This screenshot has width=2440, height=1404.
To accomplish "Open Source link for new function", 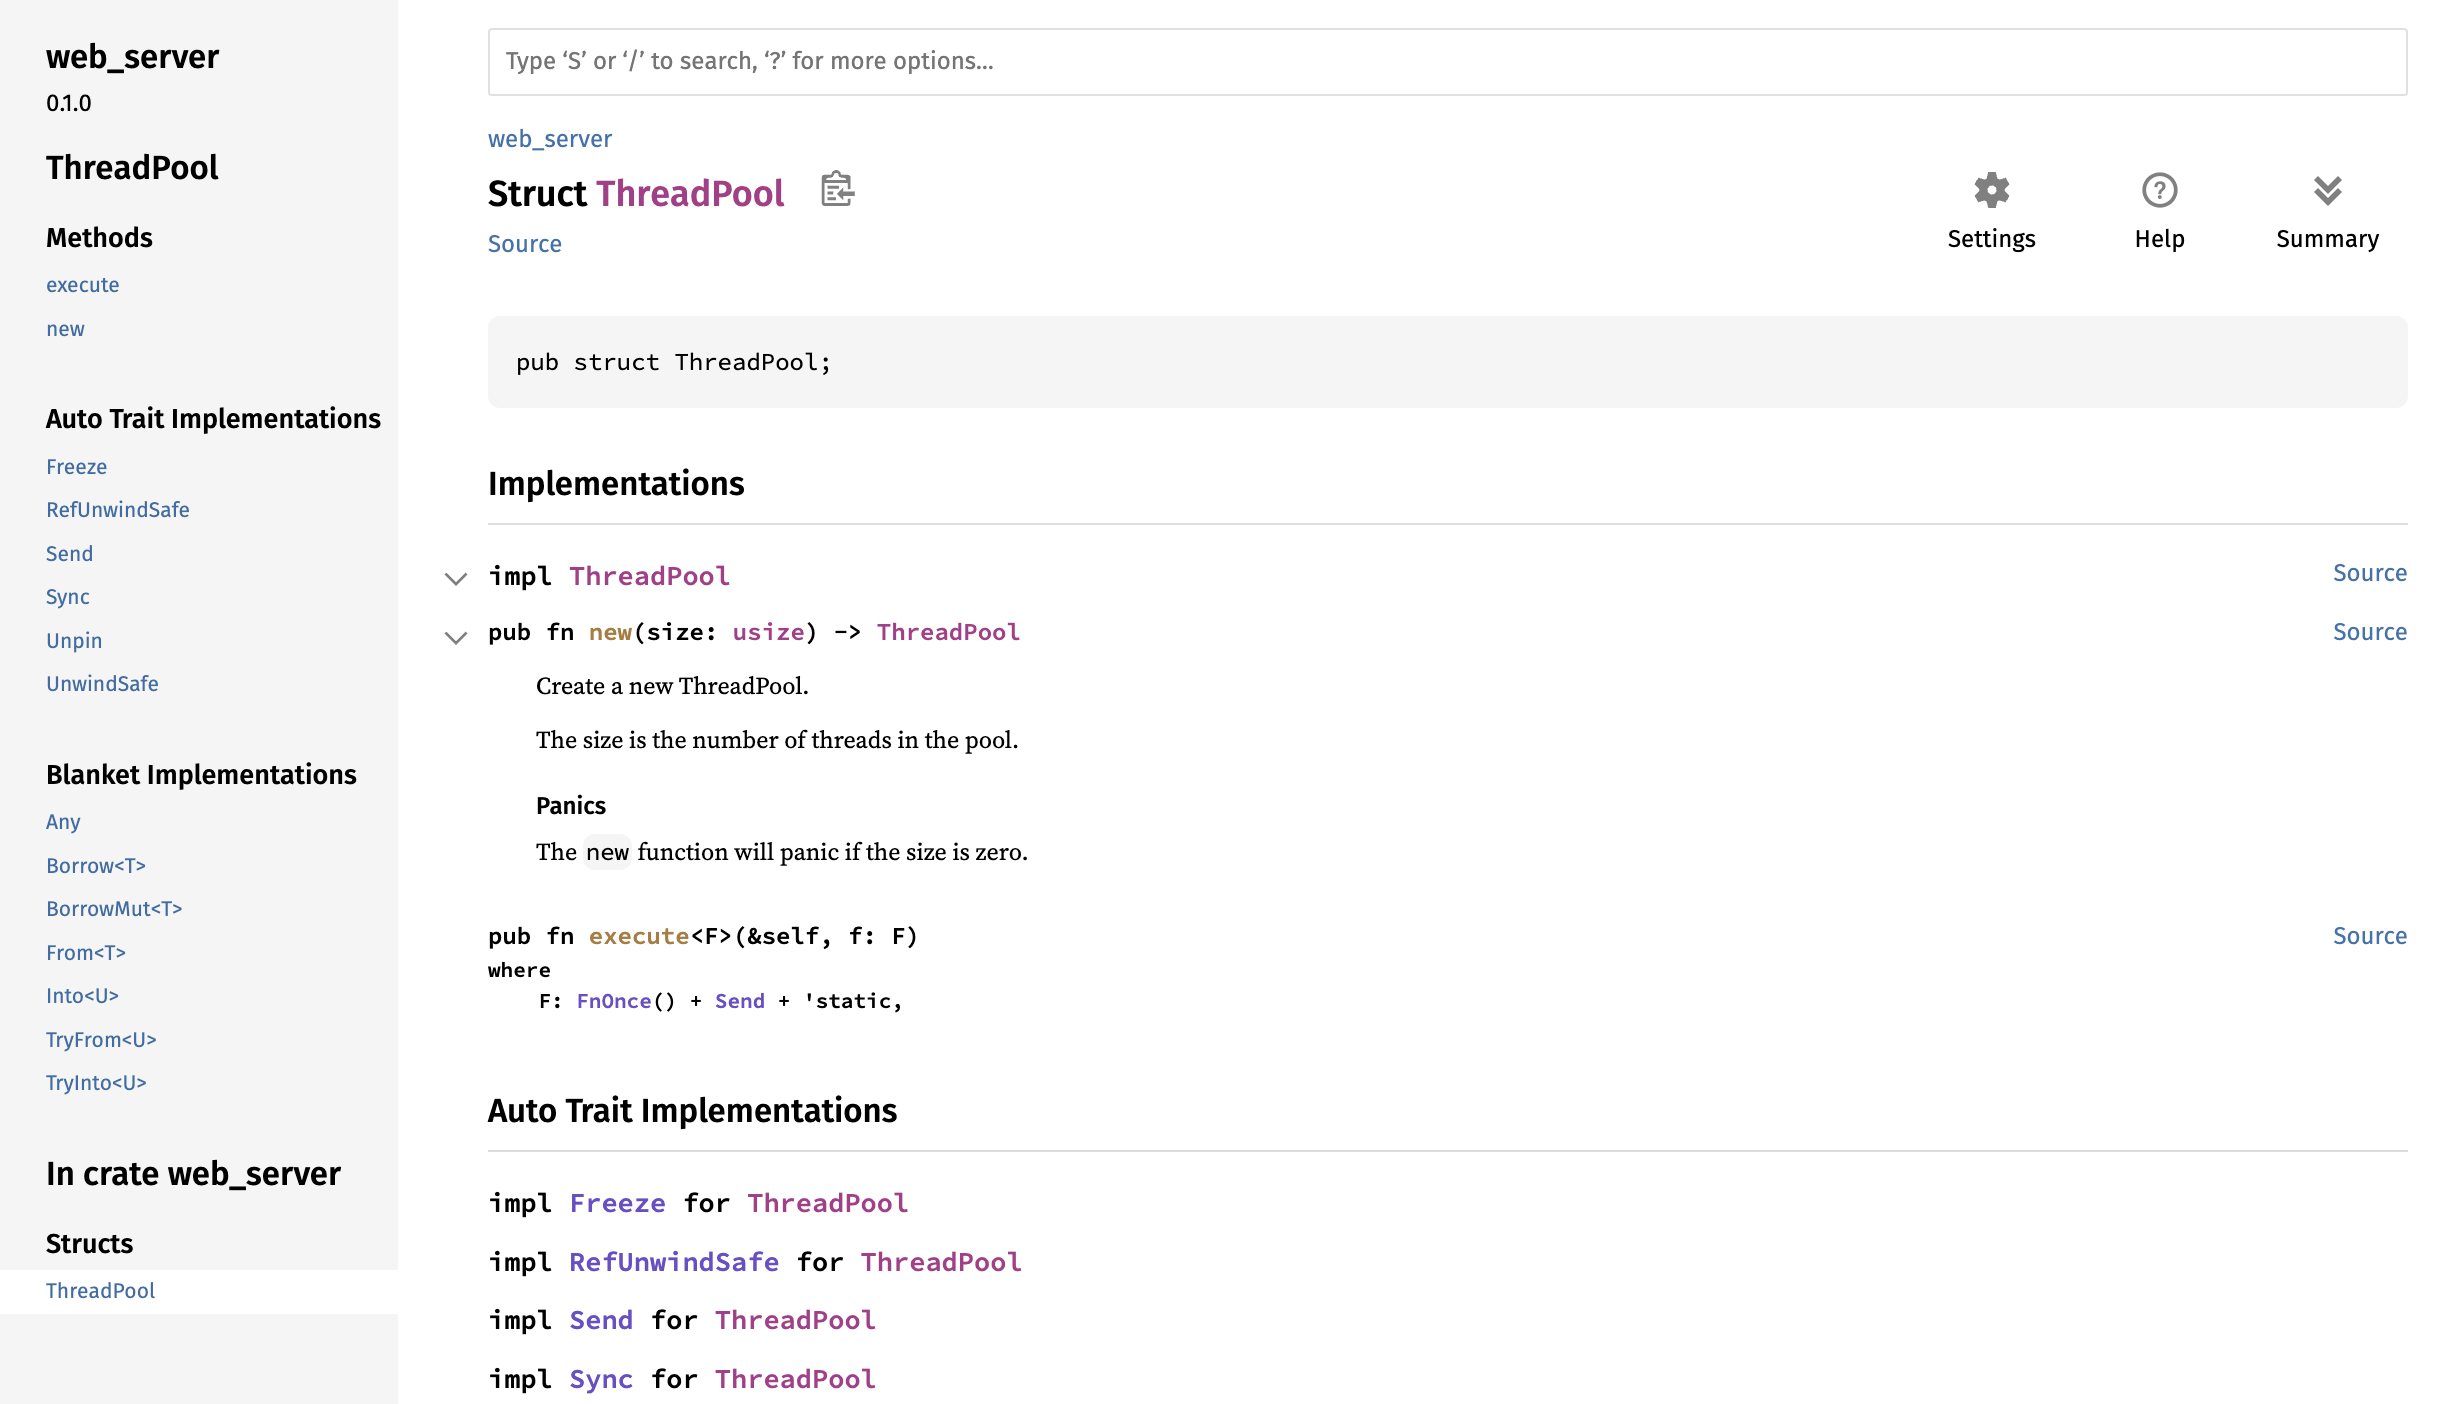I will tap(2369, 632).
